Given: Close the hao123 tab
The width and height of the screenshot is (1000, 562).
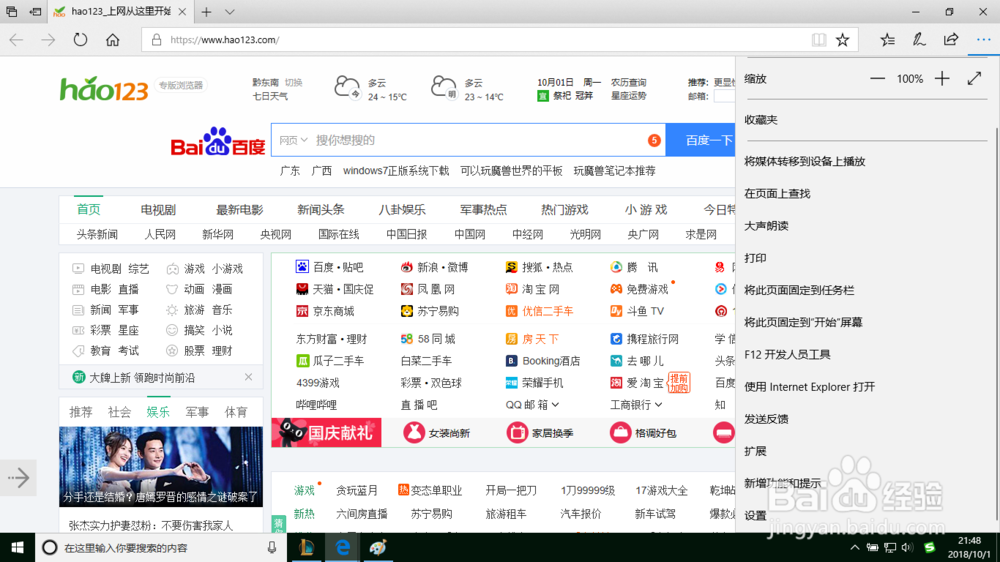Looking at the screenshot, I should point(182,11).
